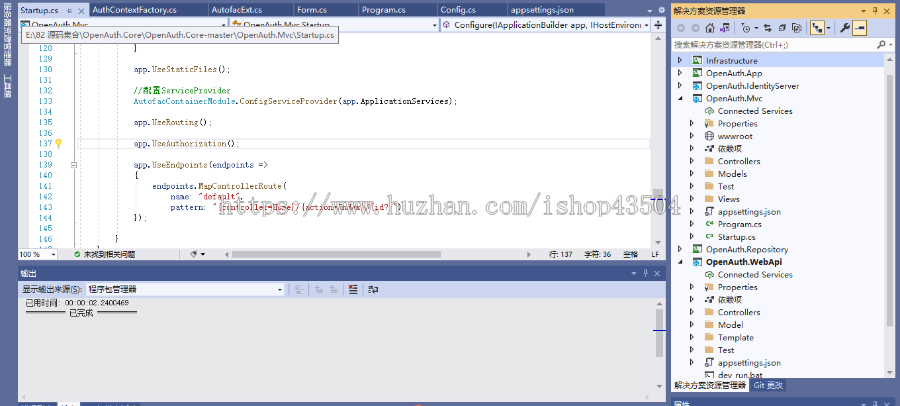Image resolution: width=900 pixels, height=406 pixels.
Task: Click the UseAuthorization code line 137
Action: click(186, 143)
